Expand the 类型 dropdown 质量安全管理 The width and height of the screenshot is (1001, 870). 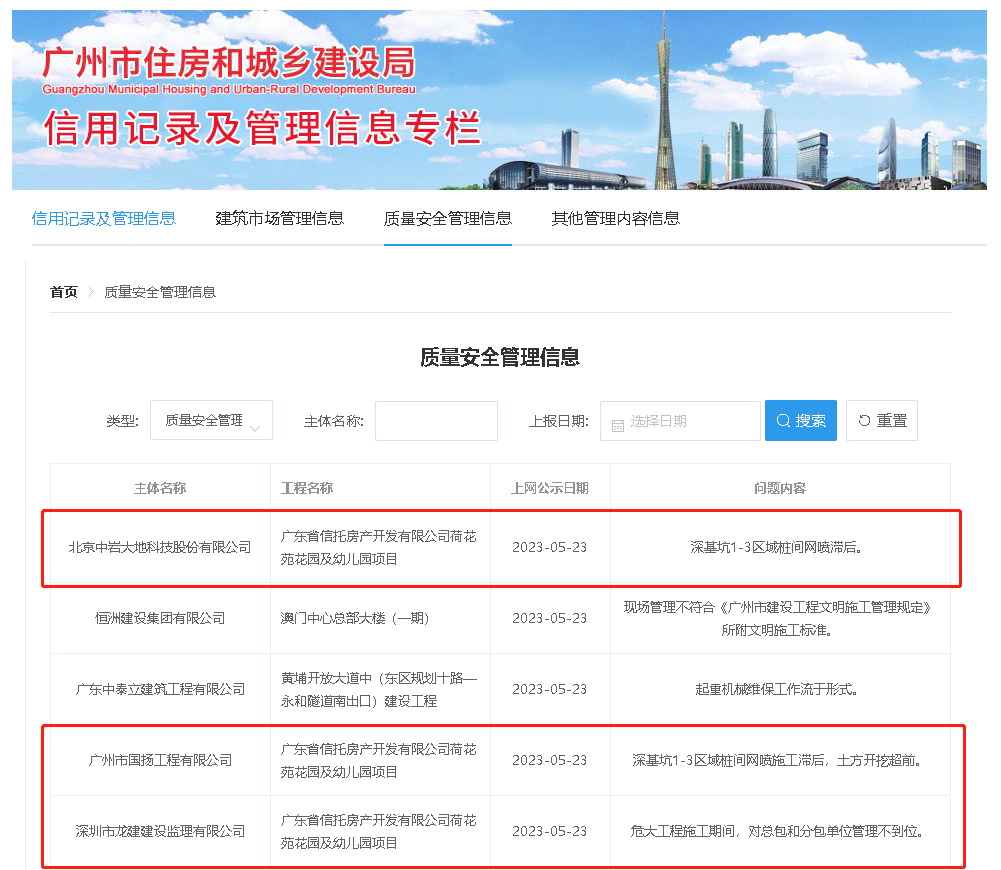[x=211, y=420]
